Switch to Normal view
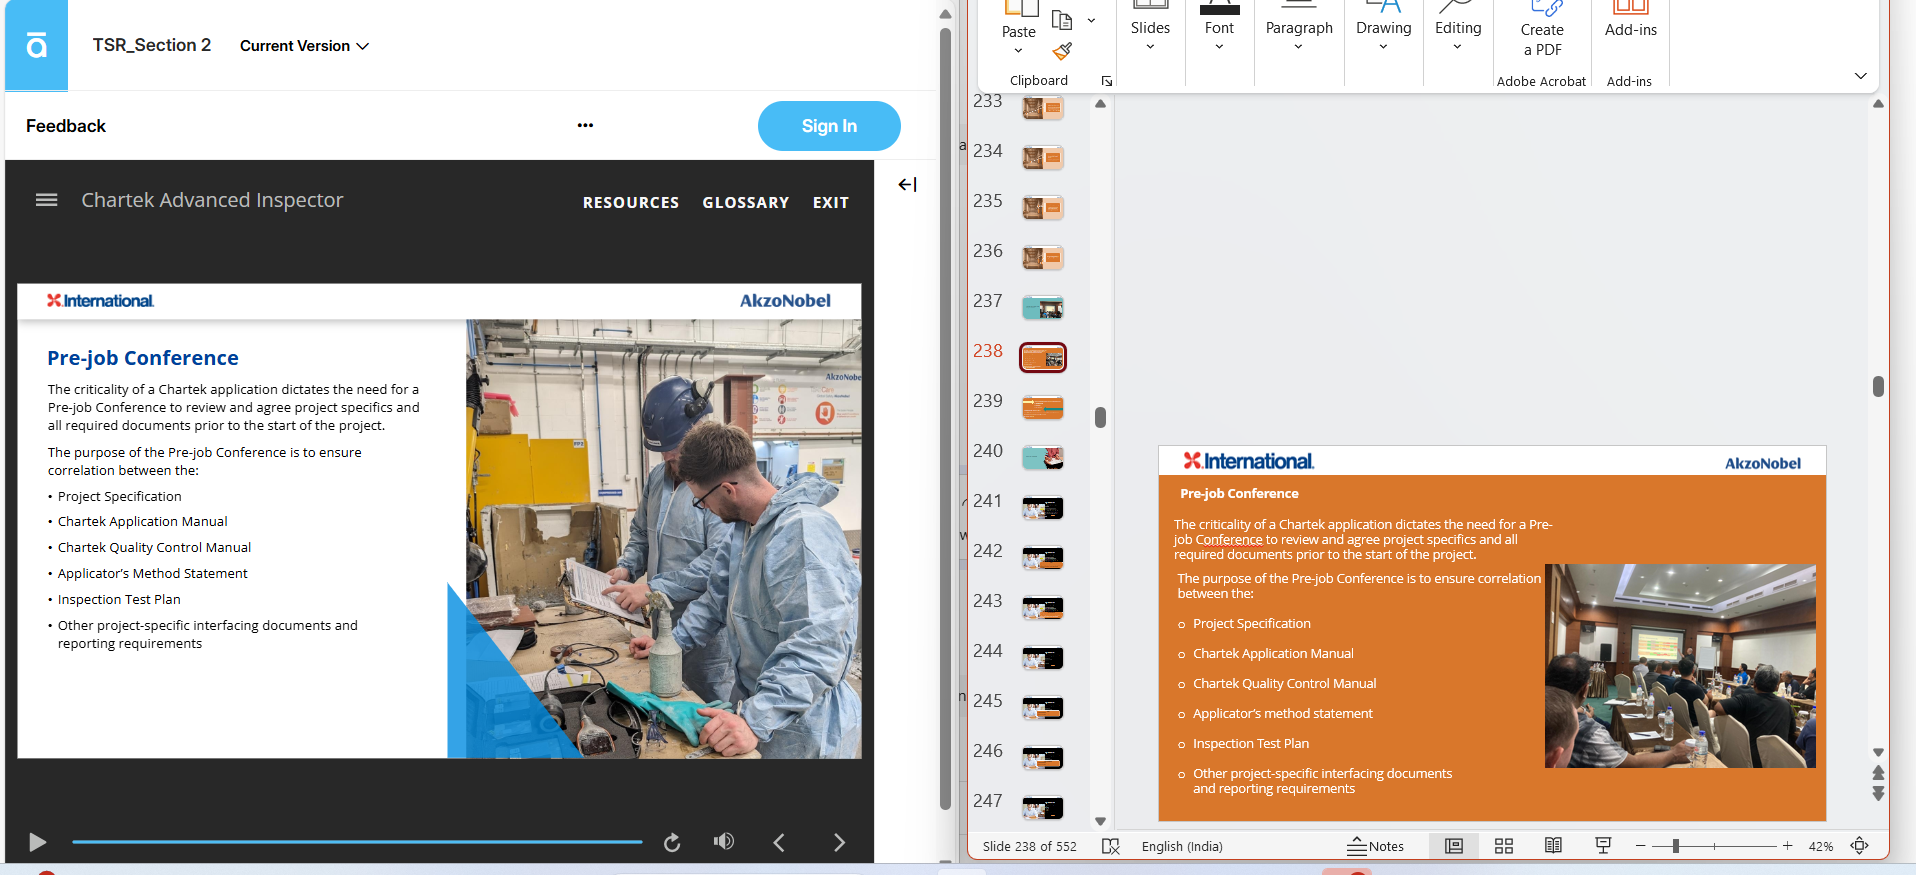This screenshot has width=1916, height=875. pos(1454,846)
